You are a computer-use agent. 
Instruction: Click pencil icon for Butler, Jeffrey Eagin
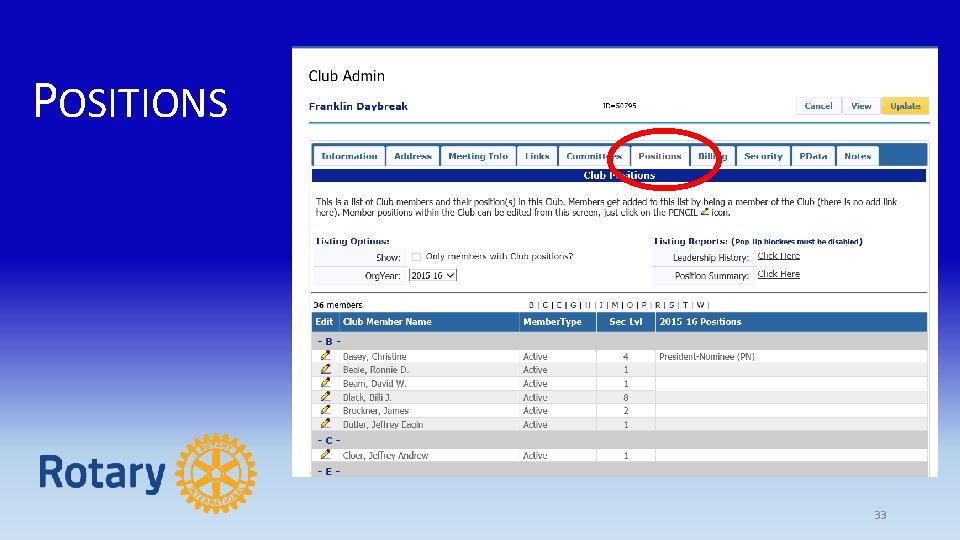[325, 424]
